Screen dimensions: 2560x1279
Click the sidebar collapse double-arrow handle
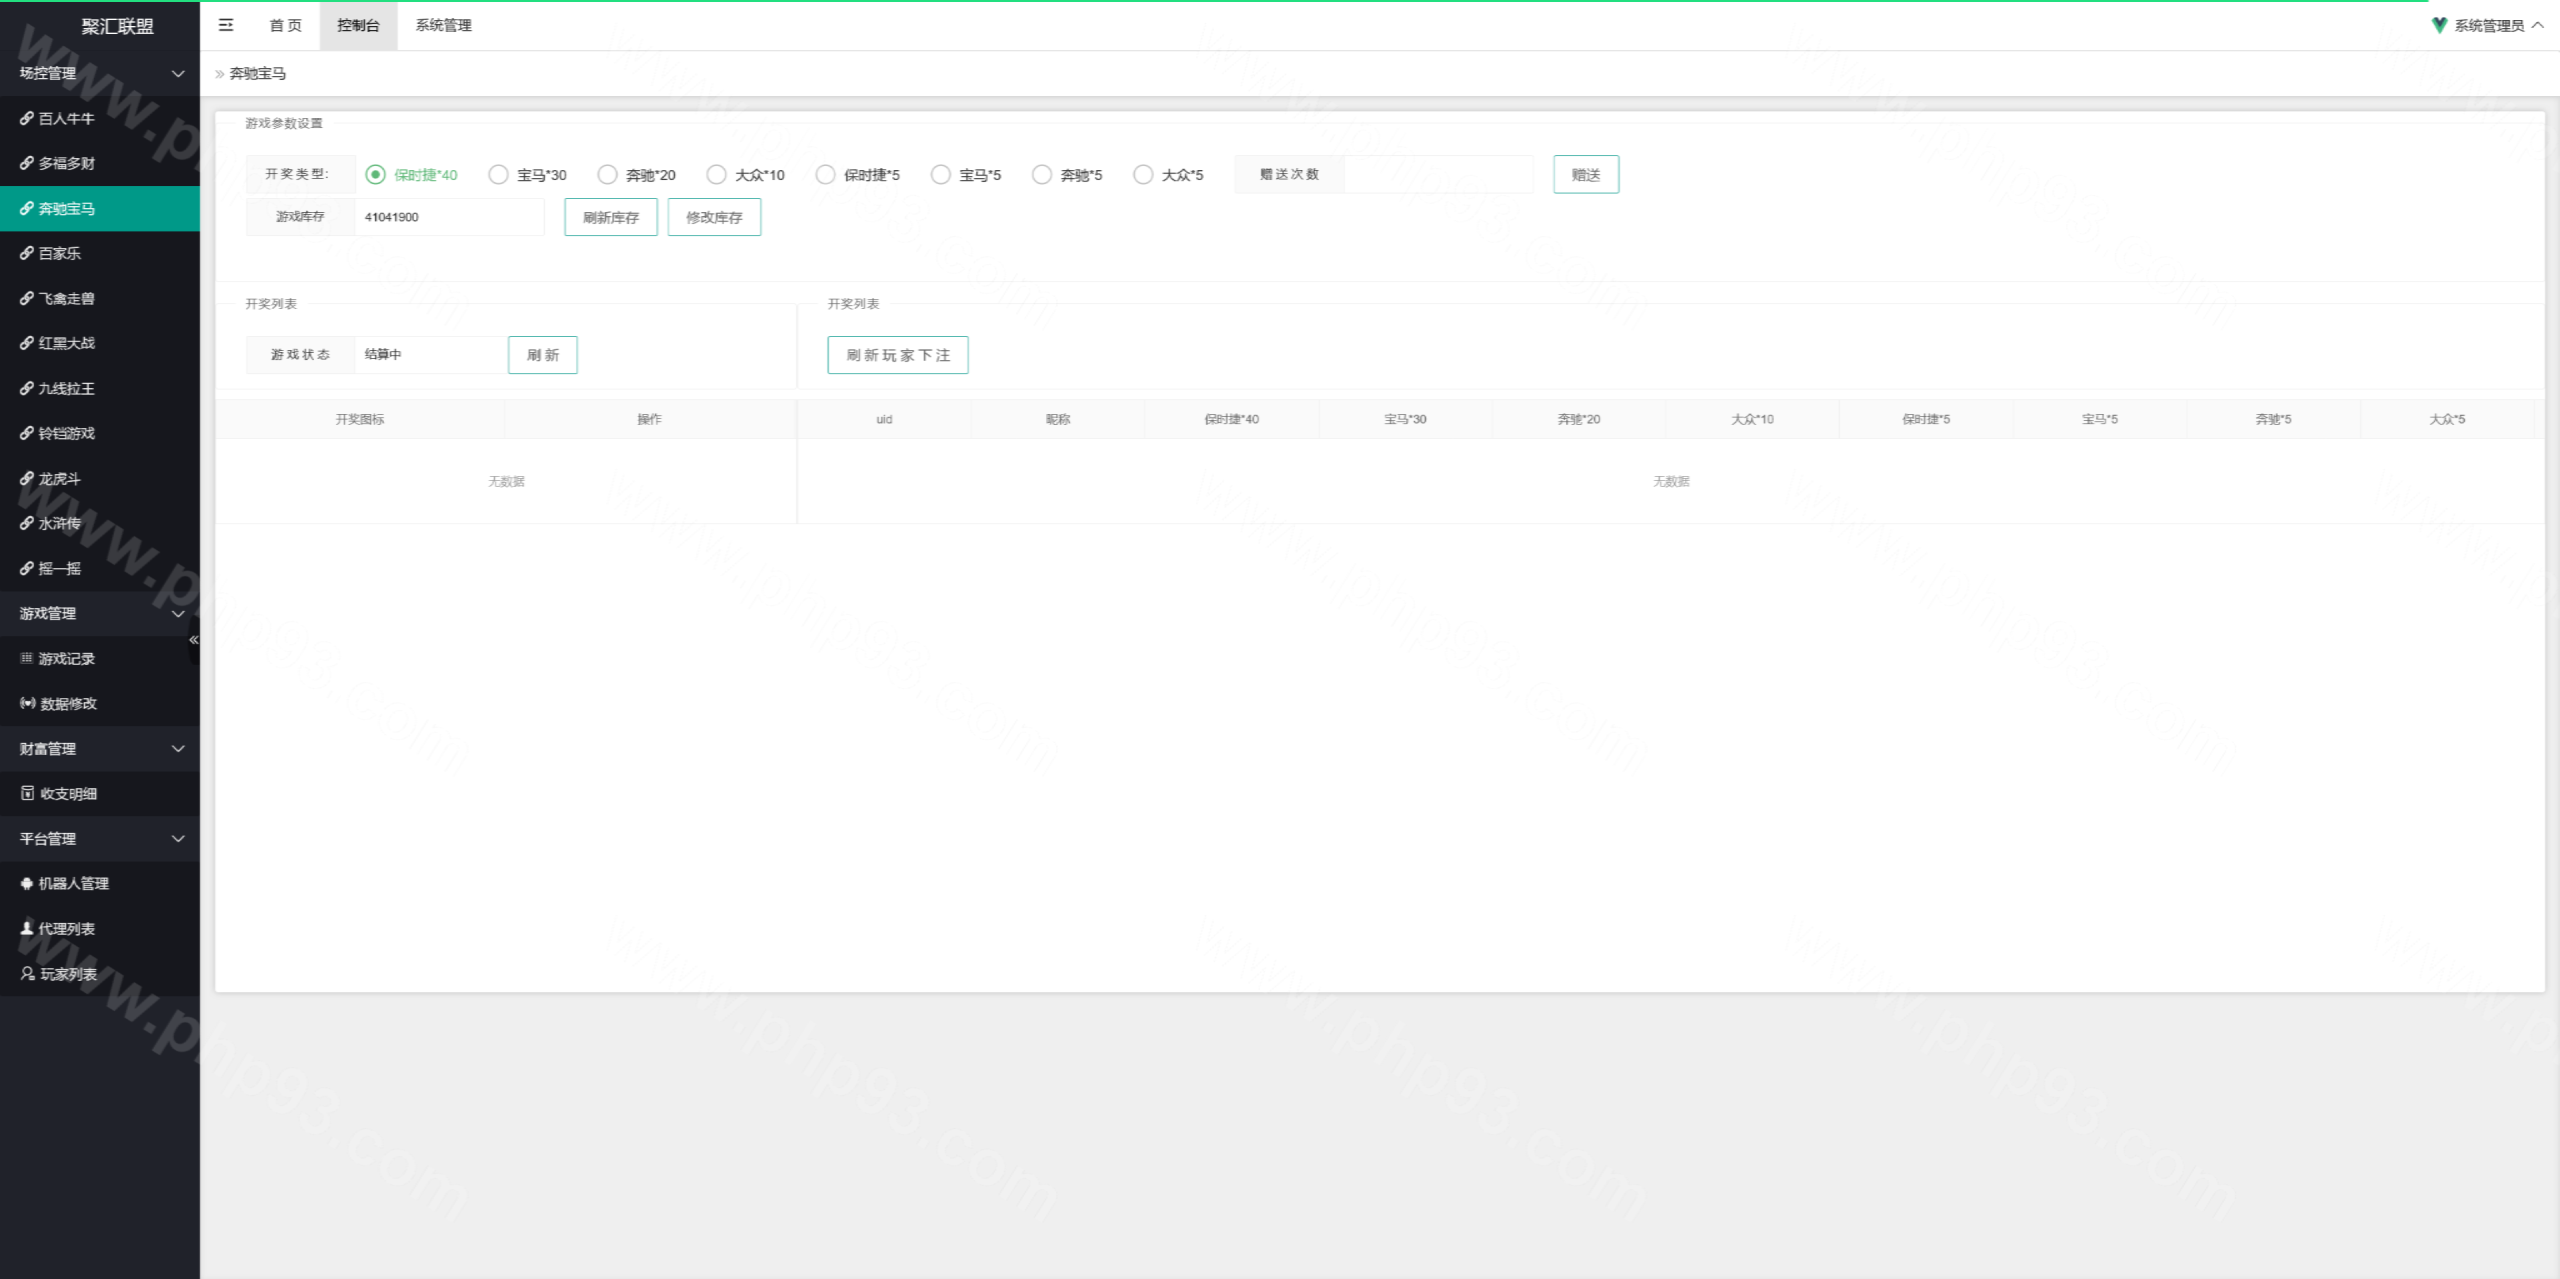(x=194, y=640)
